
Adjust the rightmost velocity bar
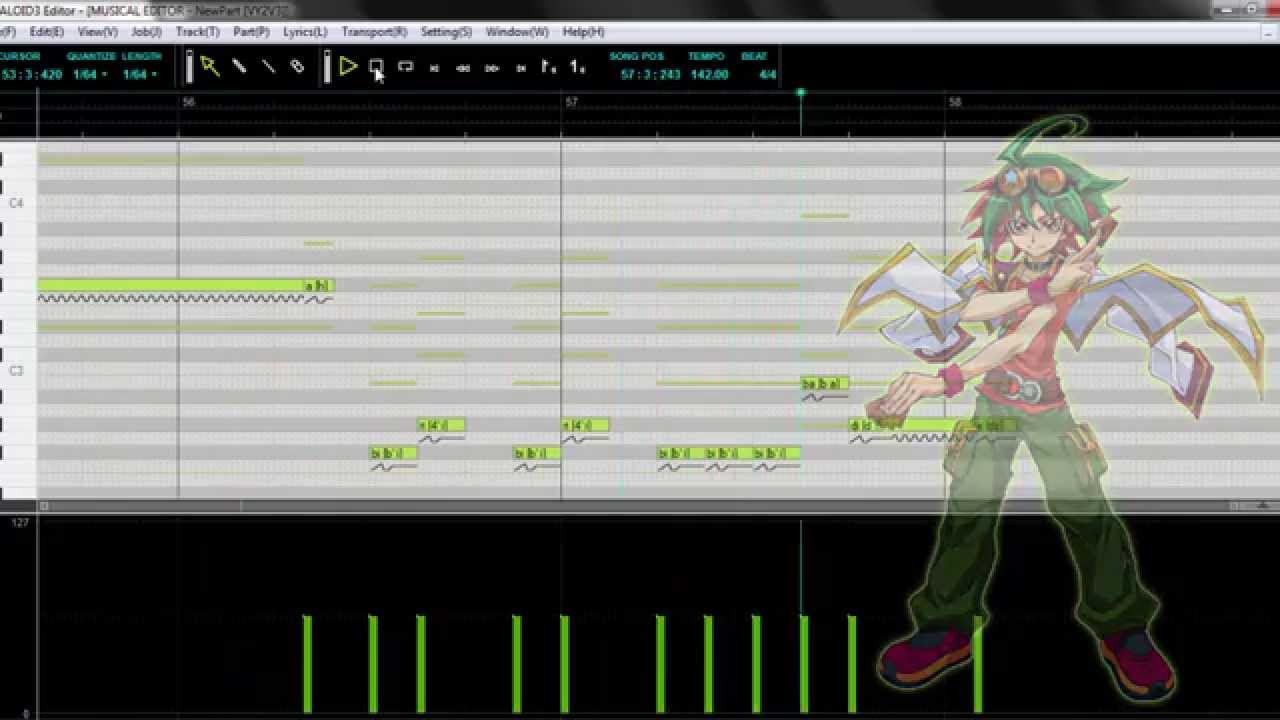coord(978,665)
